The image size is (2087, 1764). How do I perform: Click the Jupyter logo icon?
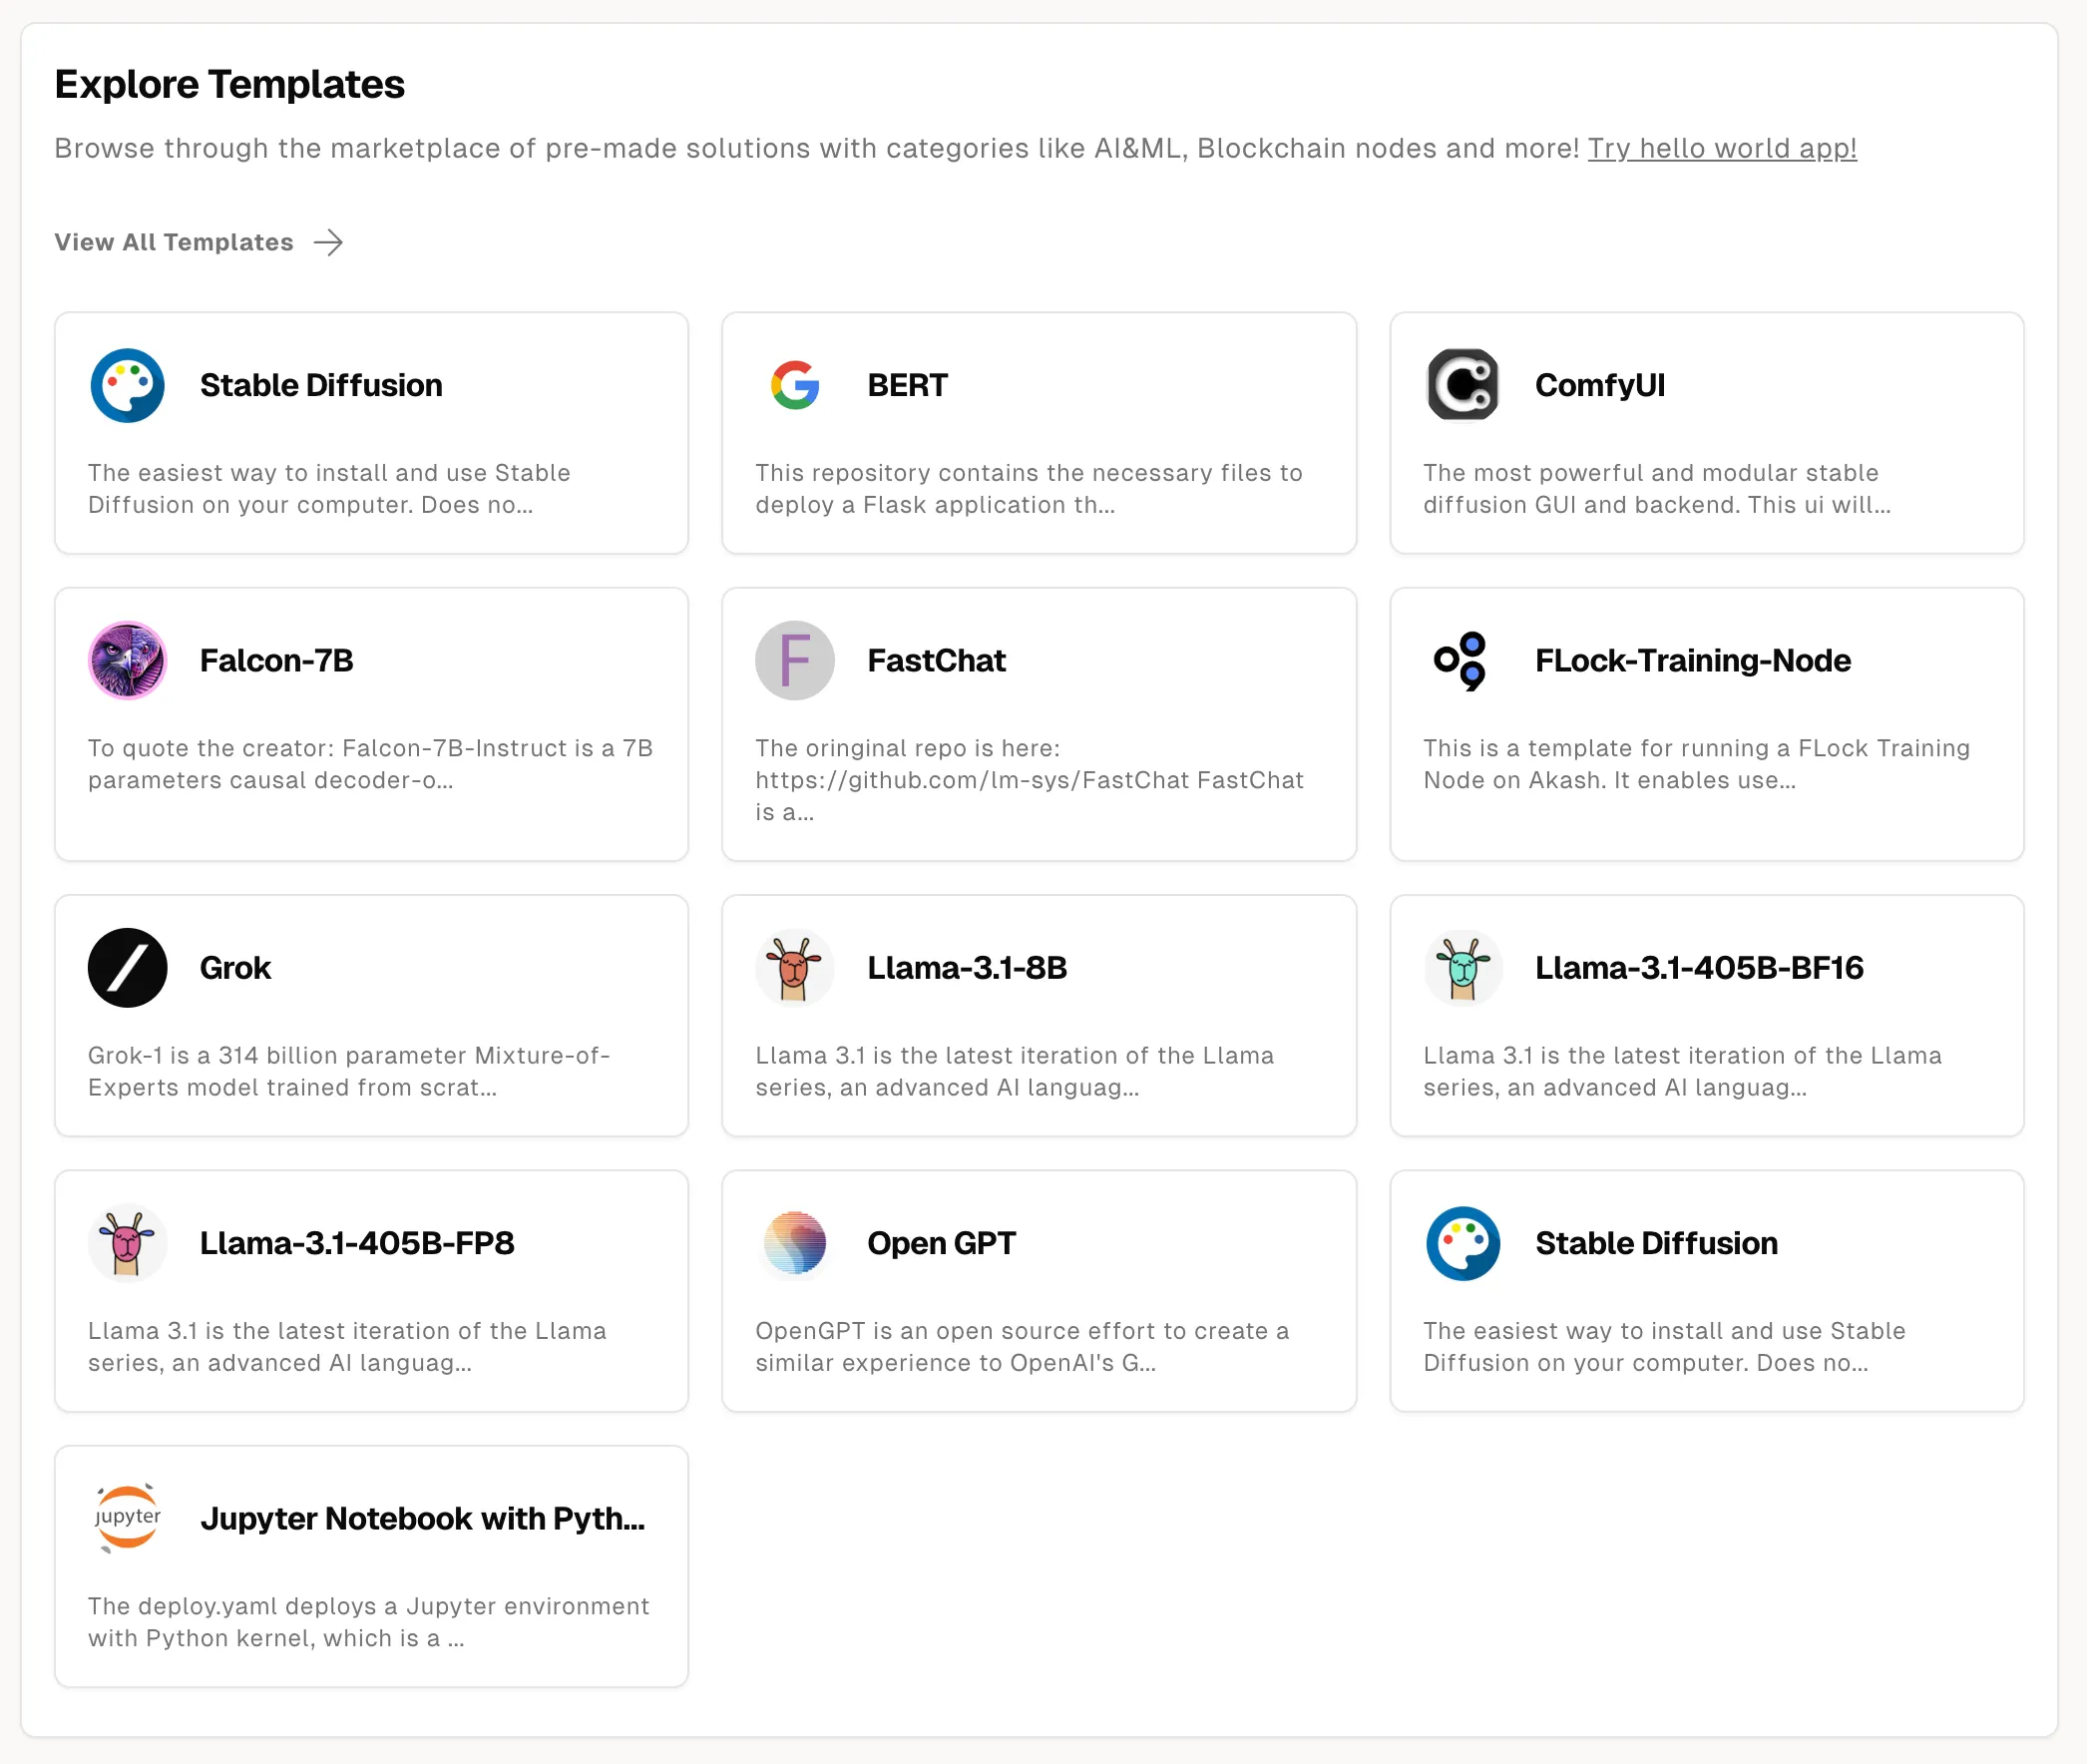click(127, 1517)
